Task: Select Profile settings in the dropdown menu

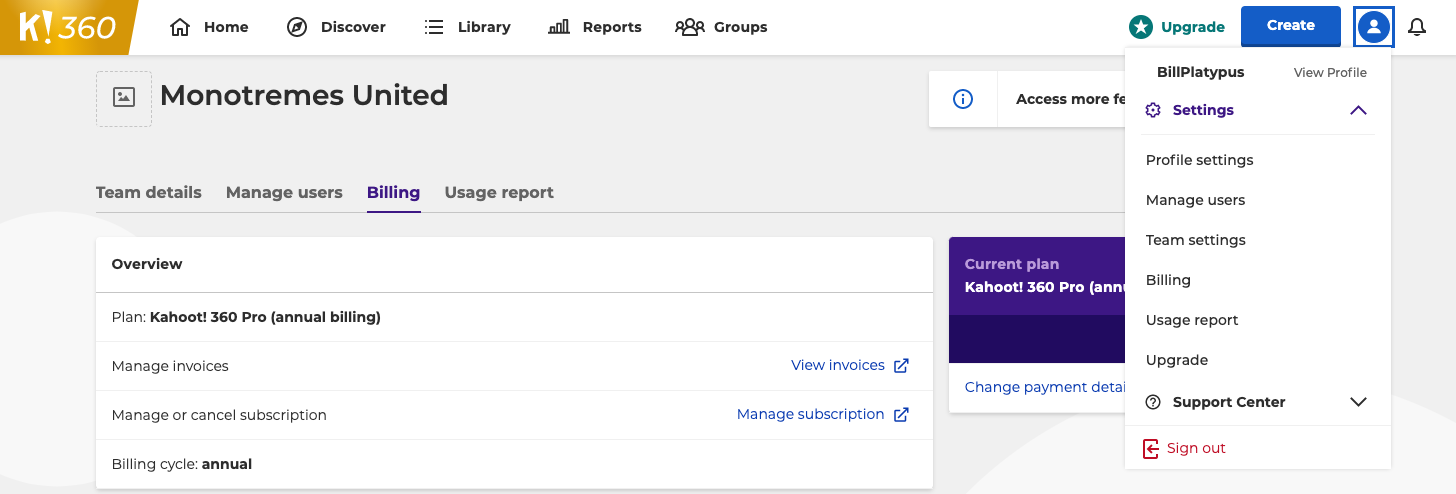Action: coord(1199,160)
